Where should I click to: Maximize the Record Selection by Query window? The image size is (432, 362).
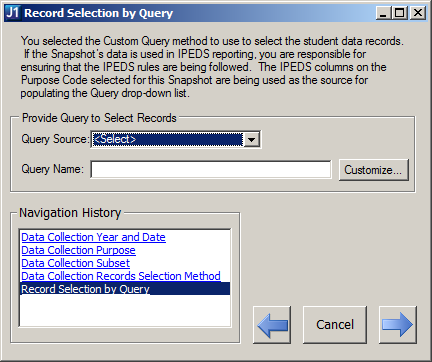click(399, 13)
